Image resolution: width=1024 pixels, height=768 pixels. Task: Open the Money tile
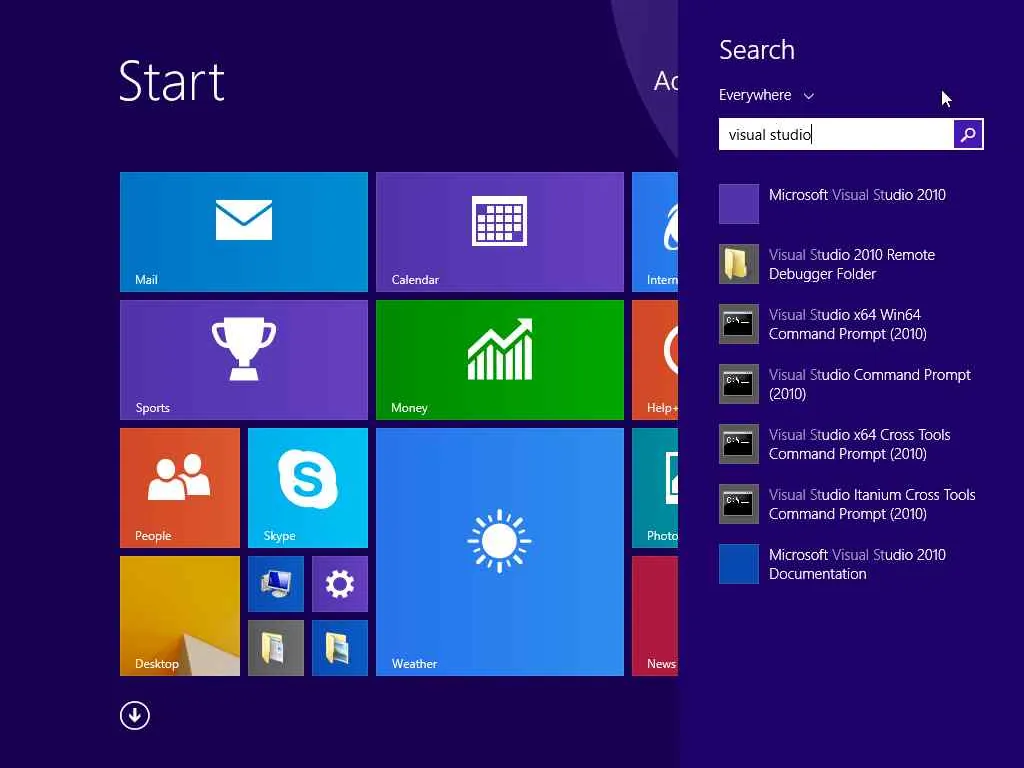point(500,360)
